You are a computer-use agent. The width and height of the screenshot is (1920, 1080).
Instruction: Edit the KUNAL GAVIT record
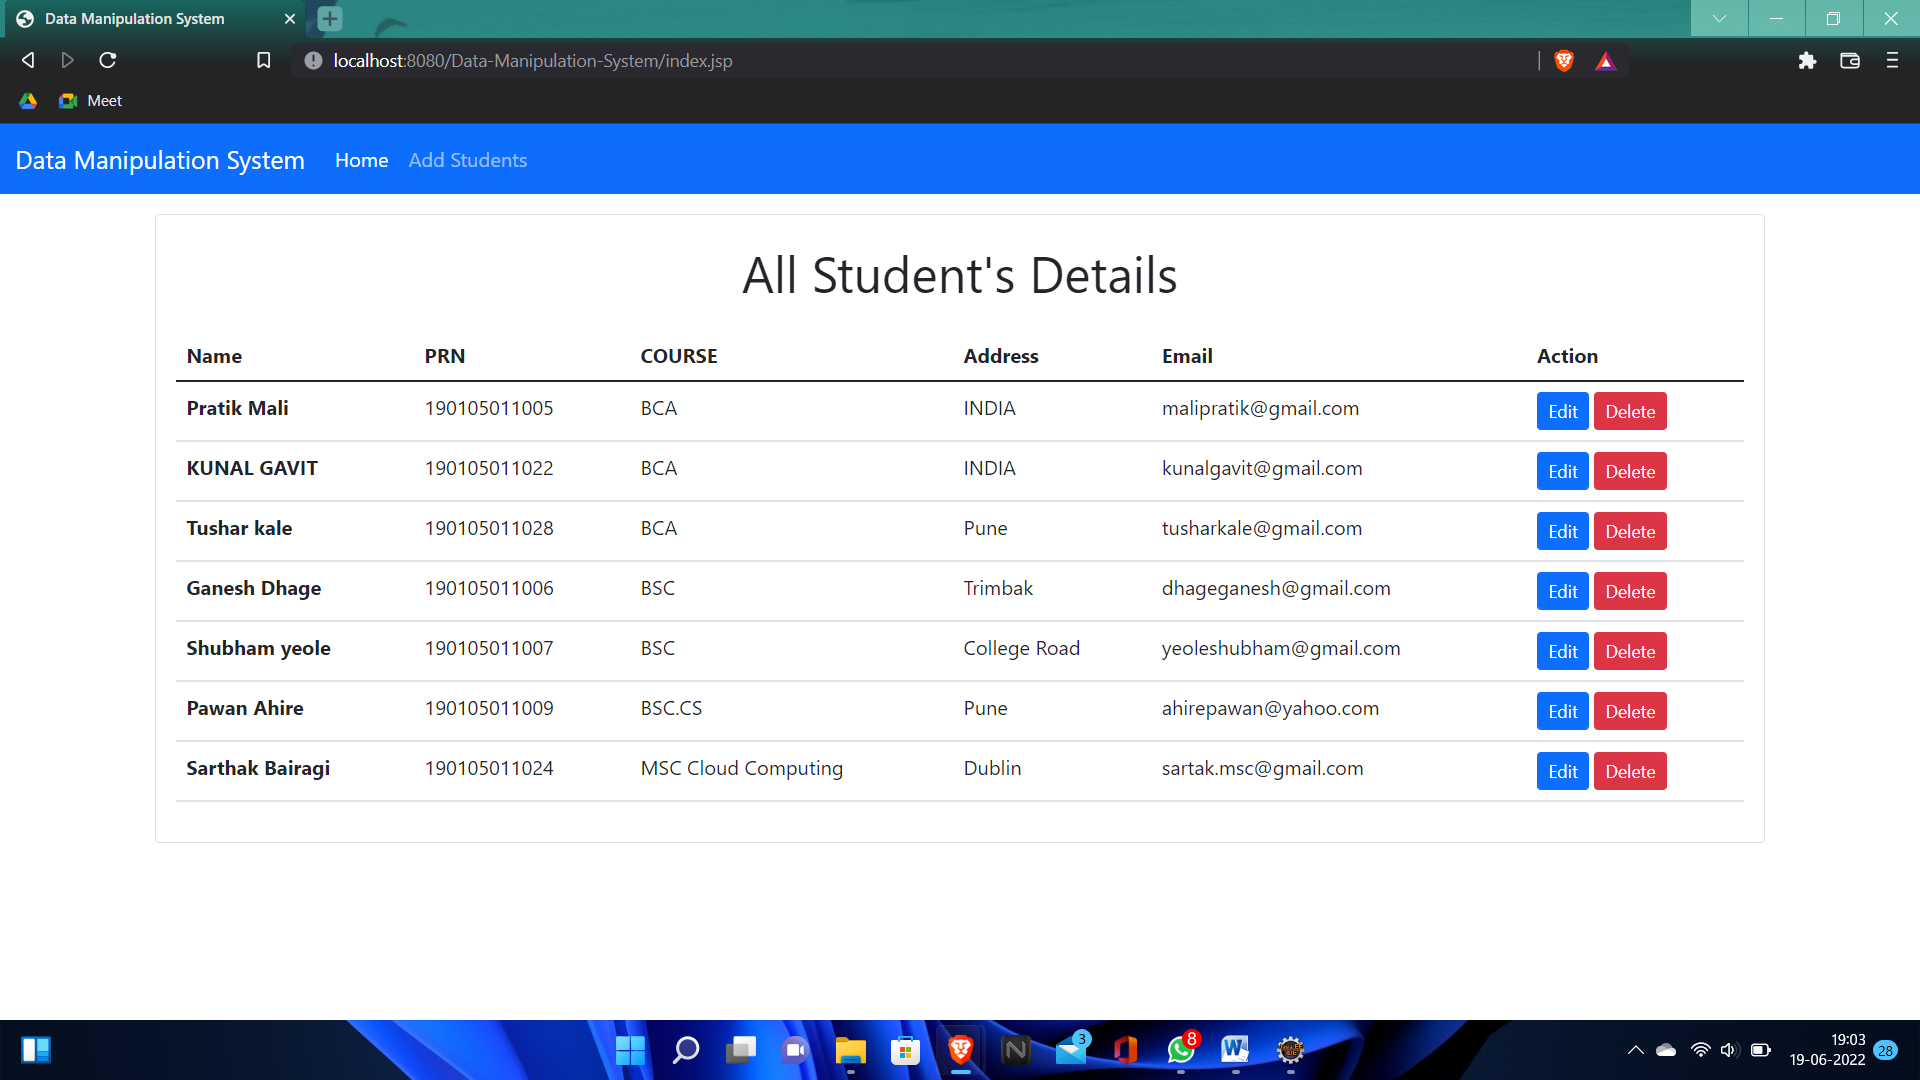1562,471
